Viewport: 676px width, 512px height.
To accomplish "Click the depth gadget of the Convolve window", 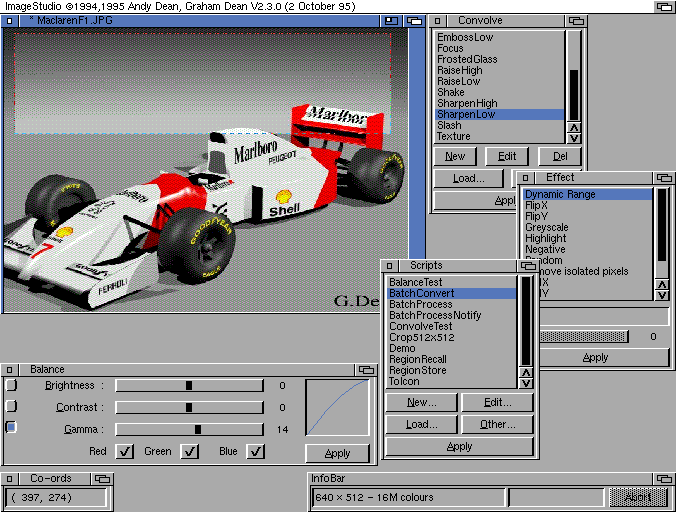I will point(576,21).
